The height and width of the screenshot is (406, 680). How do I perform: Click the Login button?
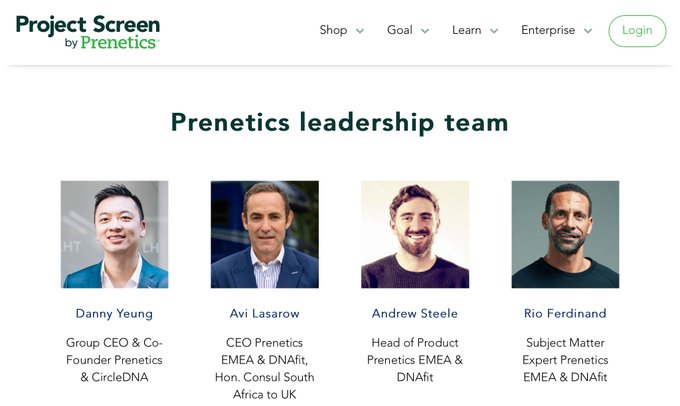tap(637, 31)
